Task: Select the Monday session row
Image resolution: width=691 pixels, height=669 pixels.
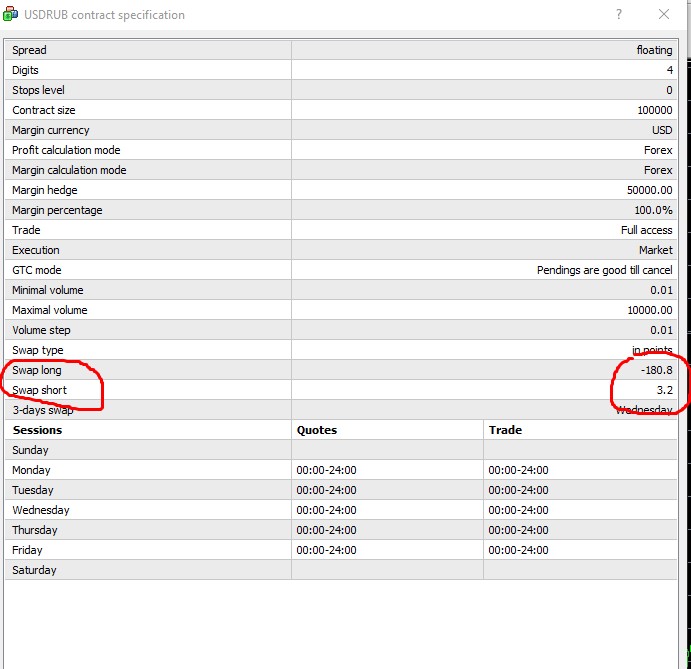Action: click(x=31, y=470)
